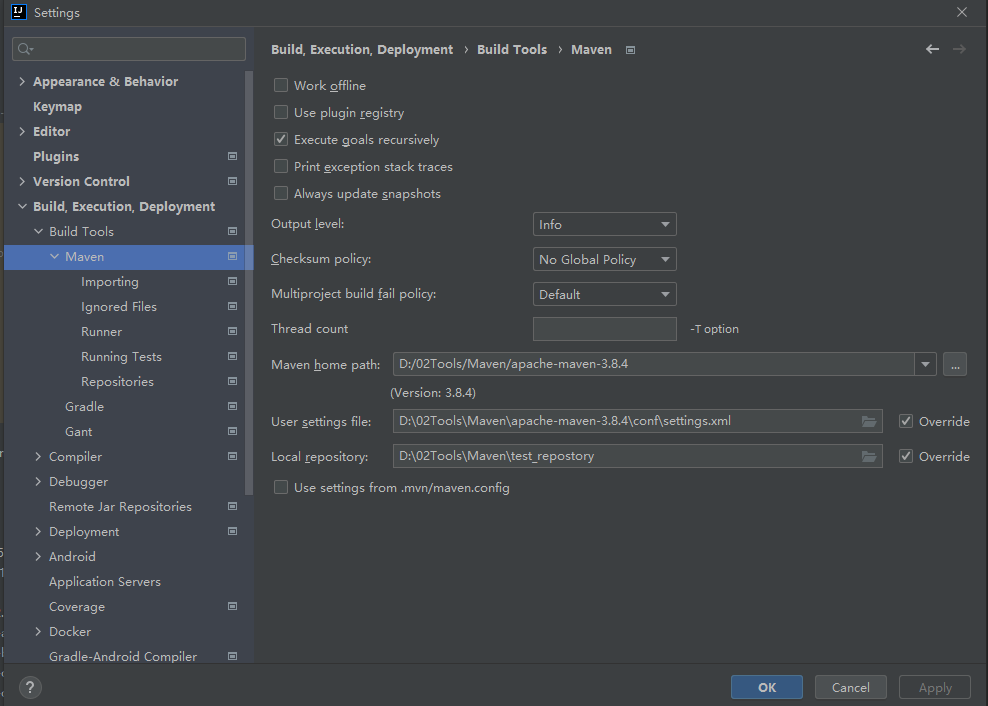This screenshot has width=988, height=706.
Task: Enable Always update snapshots
Action: (x=281, y=194)
